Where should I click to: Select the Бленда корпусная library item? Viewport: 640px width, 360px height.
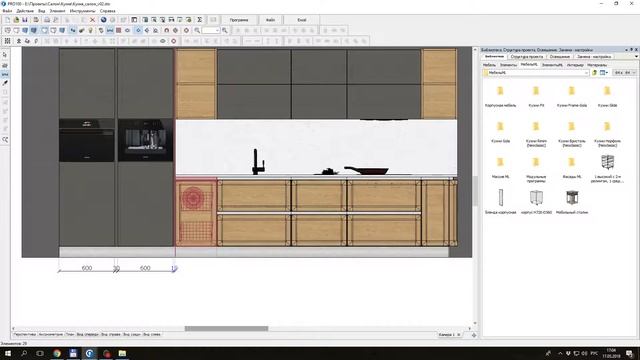click(500, 201)
